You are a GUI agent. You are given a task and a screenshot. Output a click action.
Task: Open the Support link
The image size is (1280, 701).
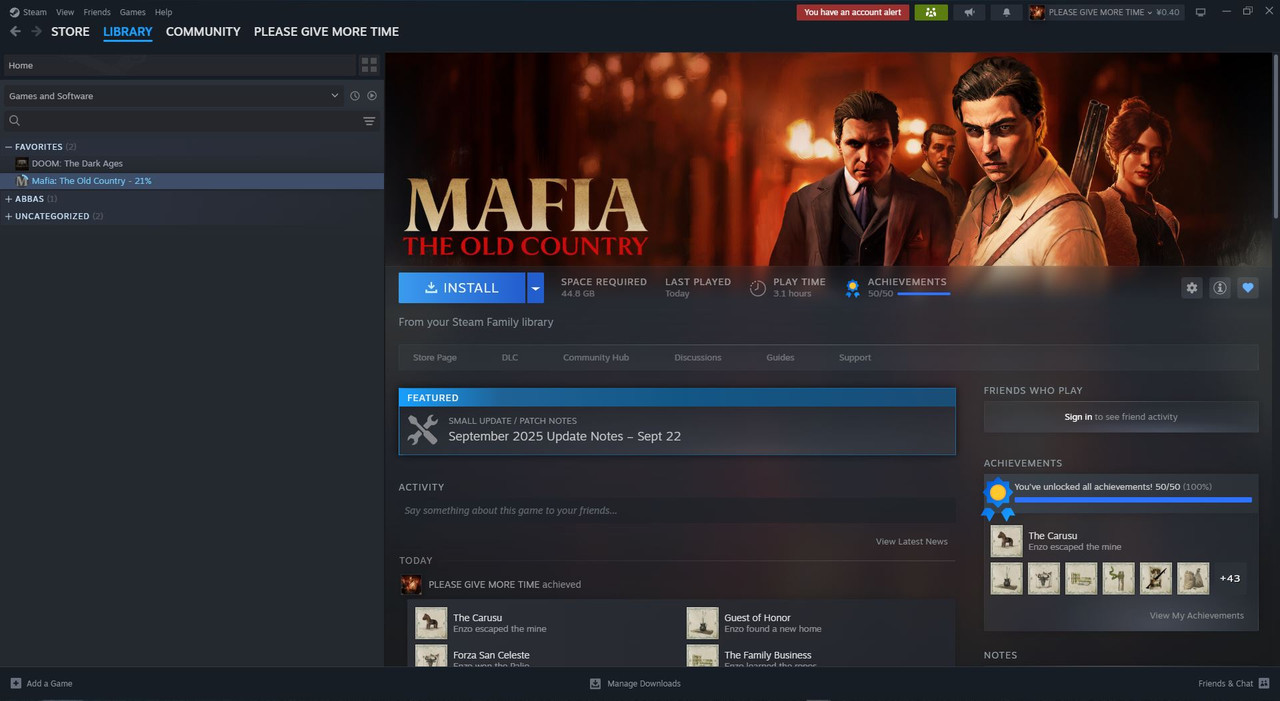855,357
